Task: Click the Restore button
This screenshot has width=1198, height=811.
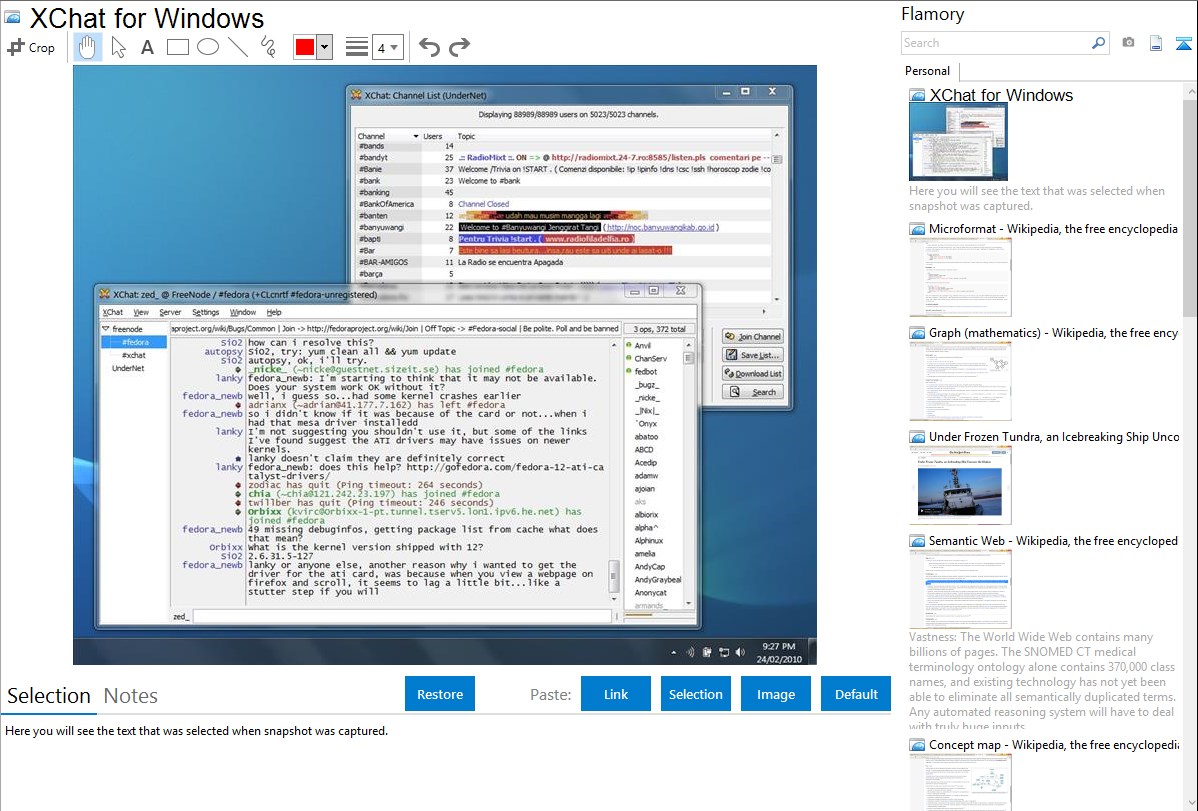Action: [440, 694]
